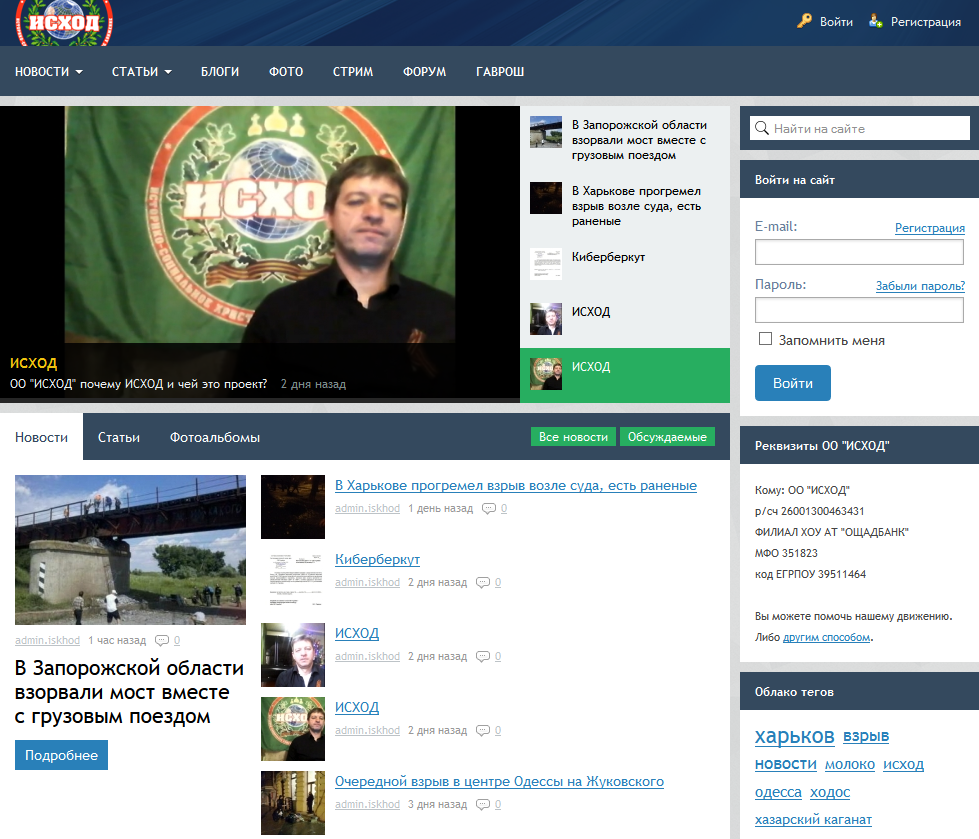The image size is (979, 839).
Task: Toggle the Запомнить меня checkbox
Action: click(x=765, y=339)
